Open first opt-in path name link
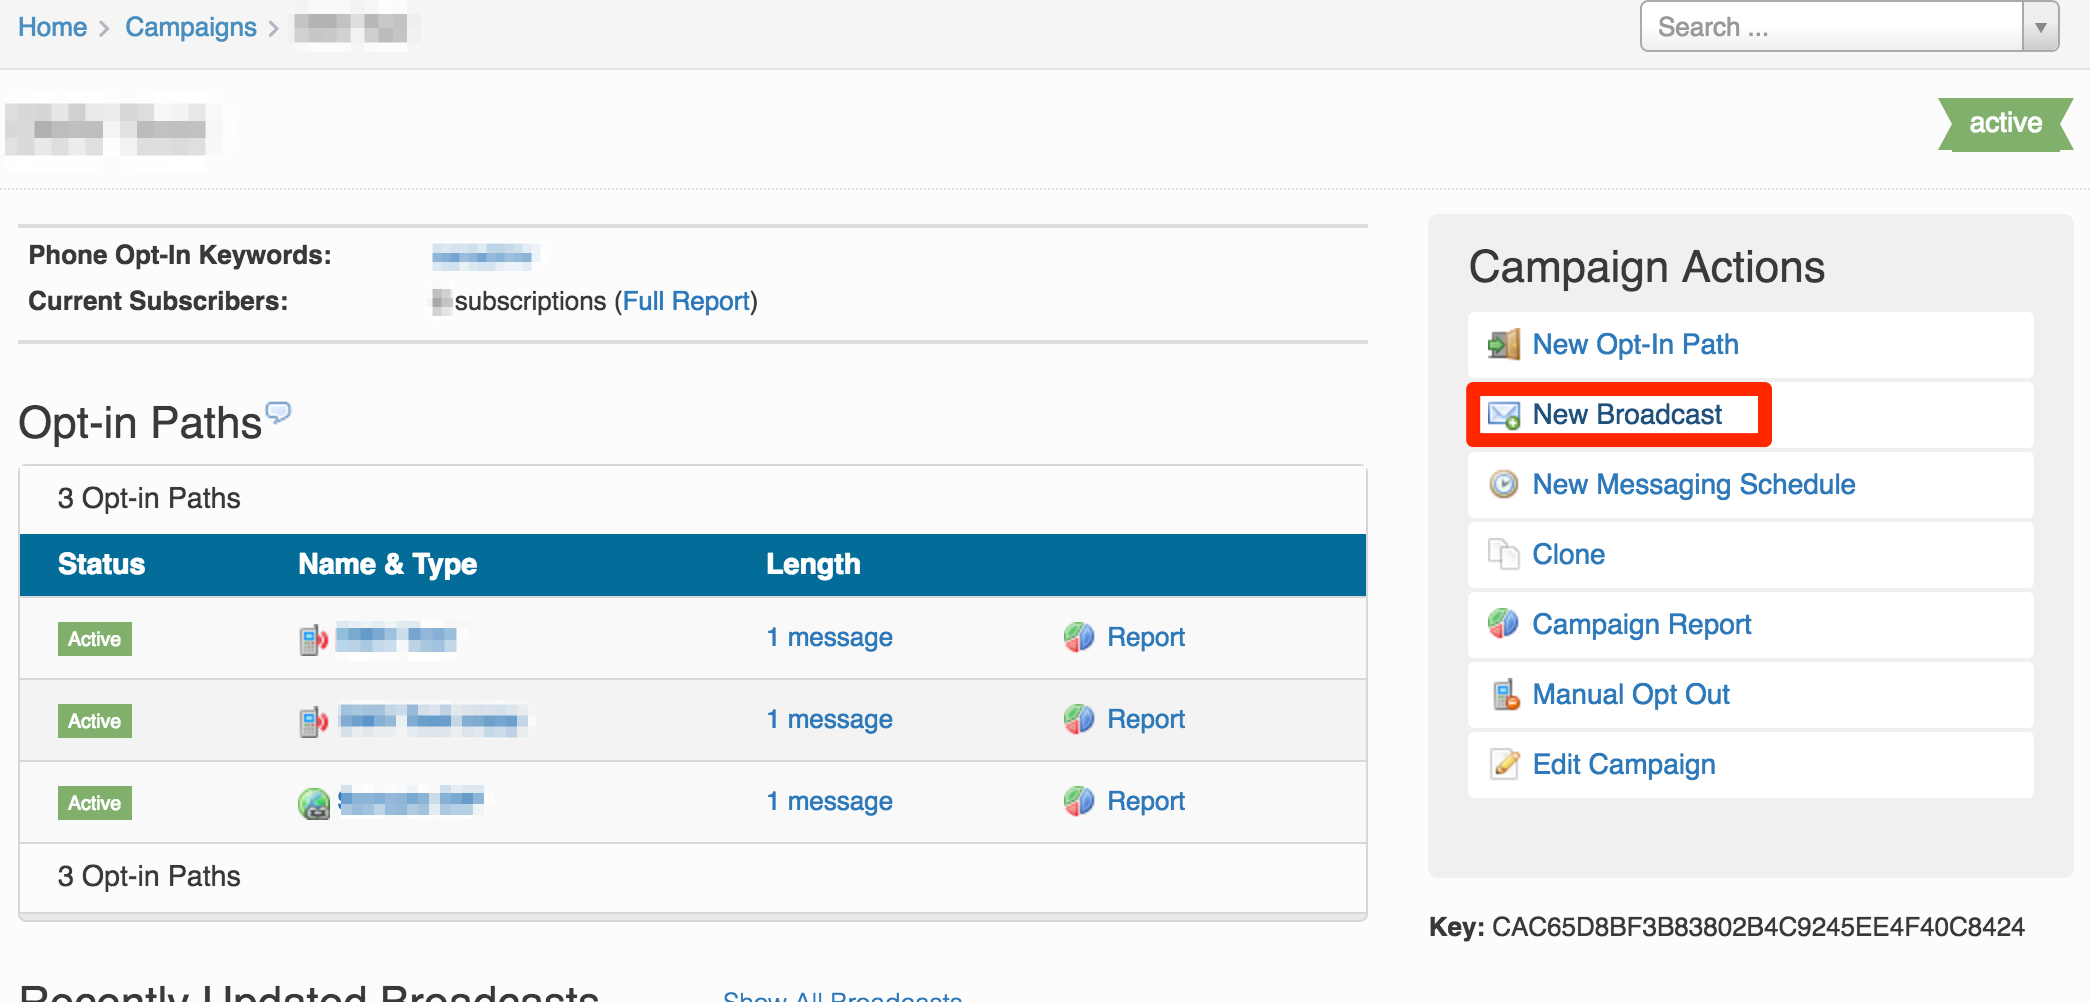This screenshot has height=1002, width=2090. [x=397, y=637]
